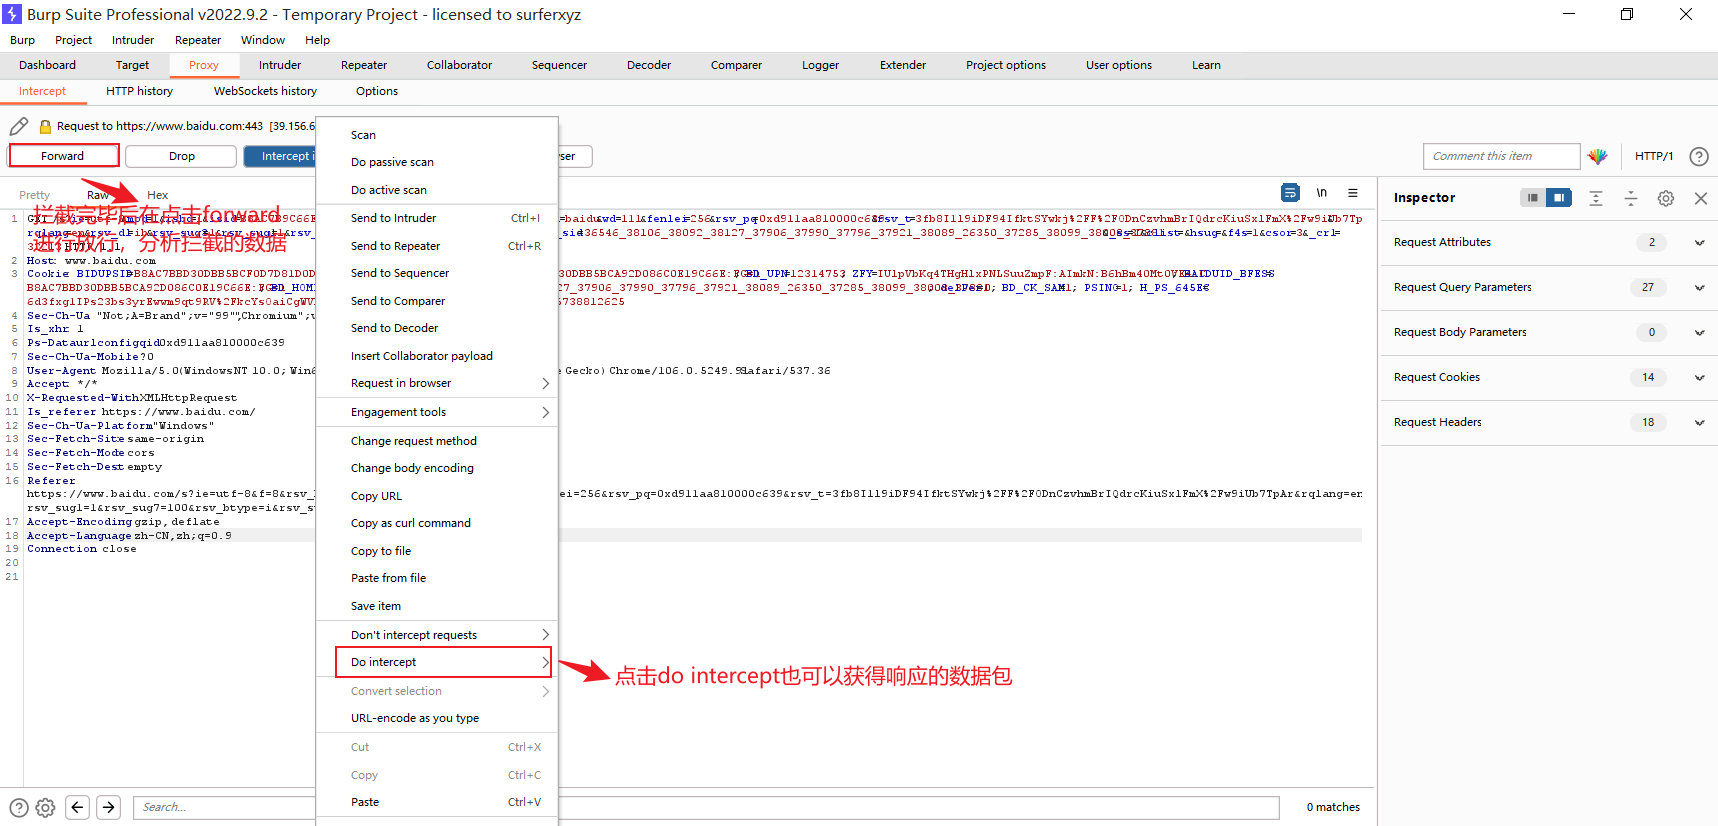Close the Inspector panel
This screenshot has width=1718, height=826.
click(1700, 198)
